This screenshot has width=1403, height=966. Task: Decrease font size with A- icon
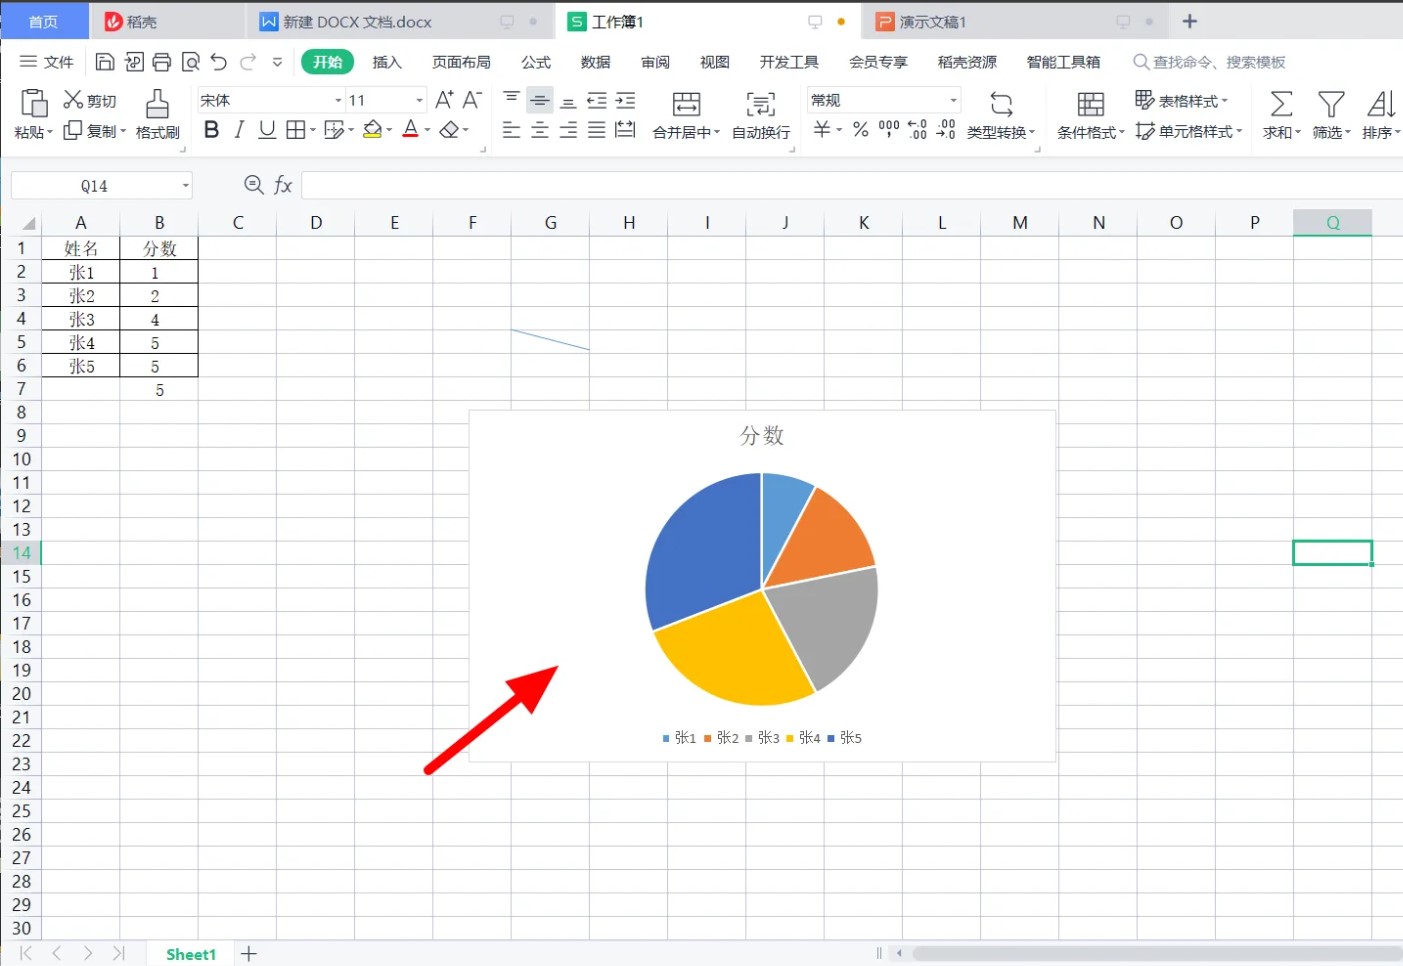point(472,100)
